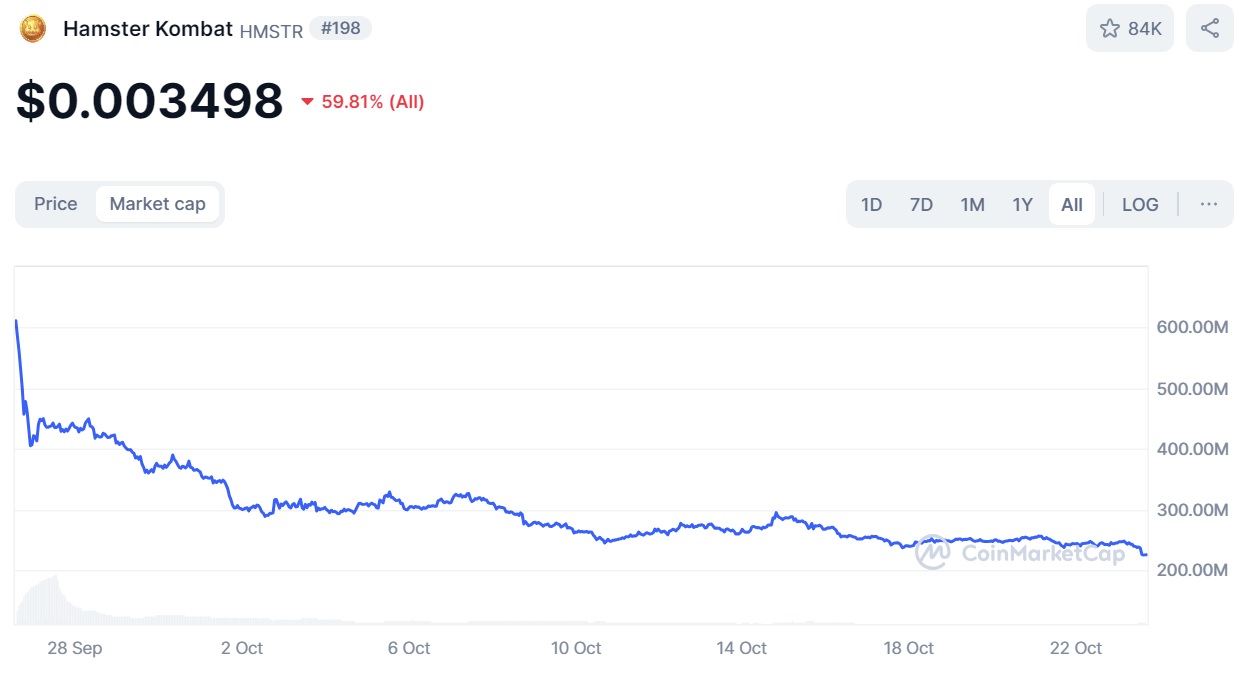Viewport: 1251px width, 691px height.
Task: Click the 600.00M axis label
Action: click(x=1192, y=327)
